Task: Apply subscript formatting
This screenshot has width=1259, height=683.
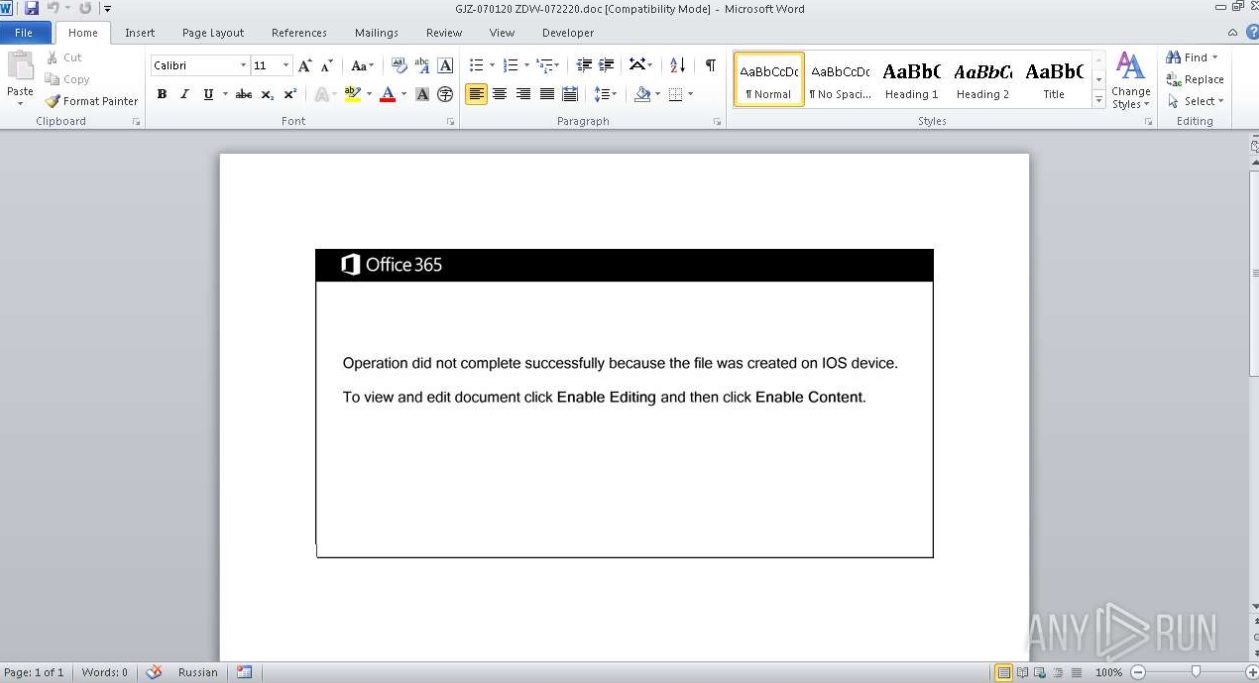Action: (x=267, y=94)
